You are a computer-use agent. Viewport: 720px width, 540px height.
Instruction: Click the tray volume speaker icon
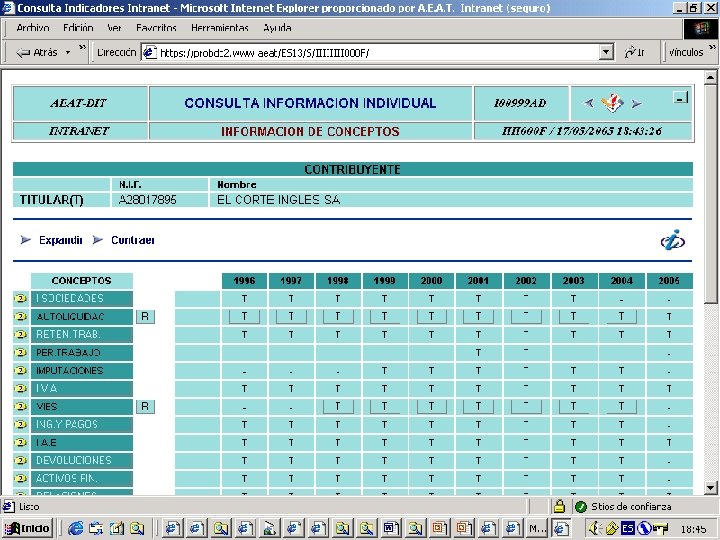tap(594, 529)
